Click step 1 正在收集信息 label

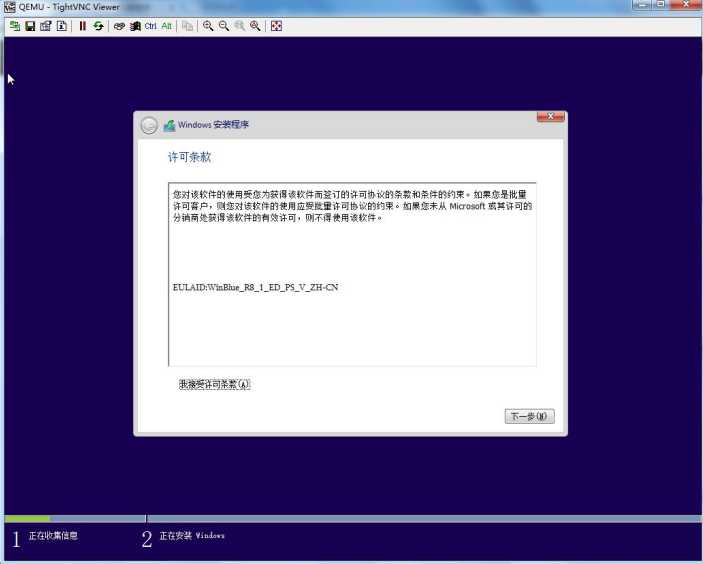point(53,536)
